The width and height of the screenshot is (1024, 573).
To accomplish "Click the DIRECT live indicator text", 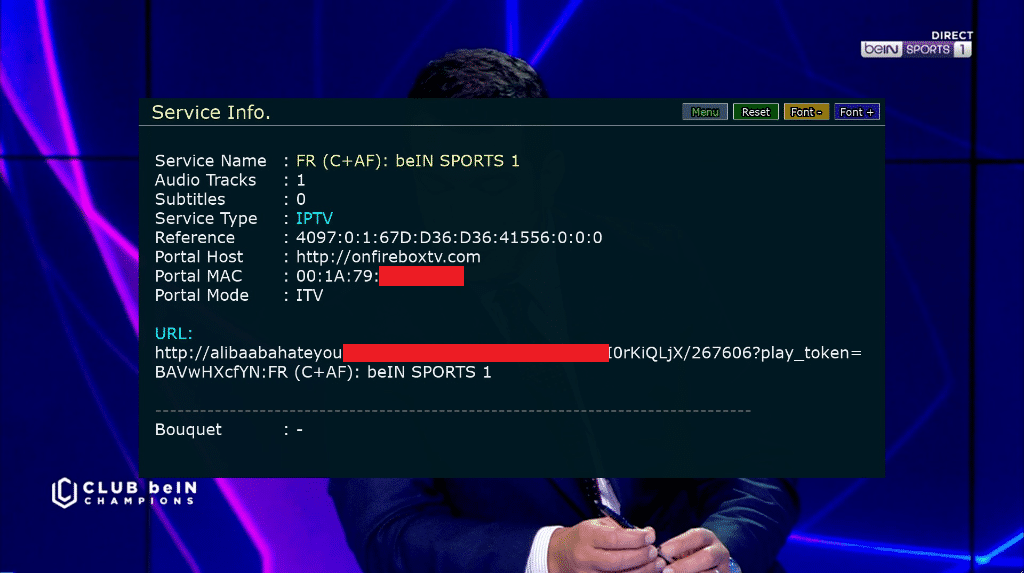I will tap(952, 35).
